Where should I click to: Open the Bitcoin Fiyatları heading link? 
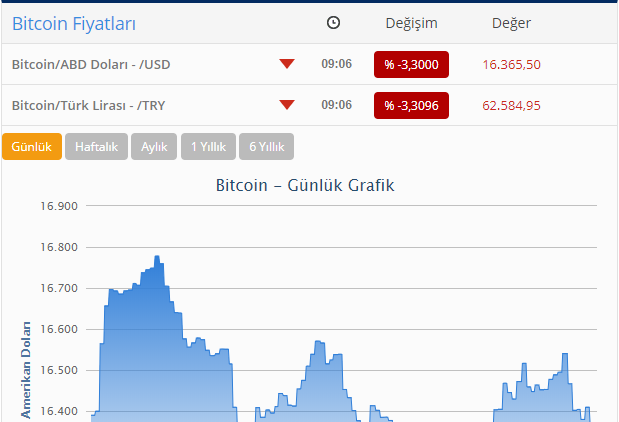(x=74, y=24)
